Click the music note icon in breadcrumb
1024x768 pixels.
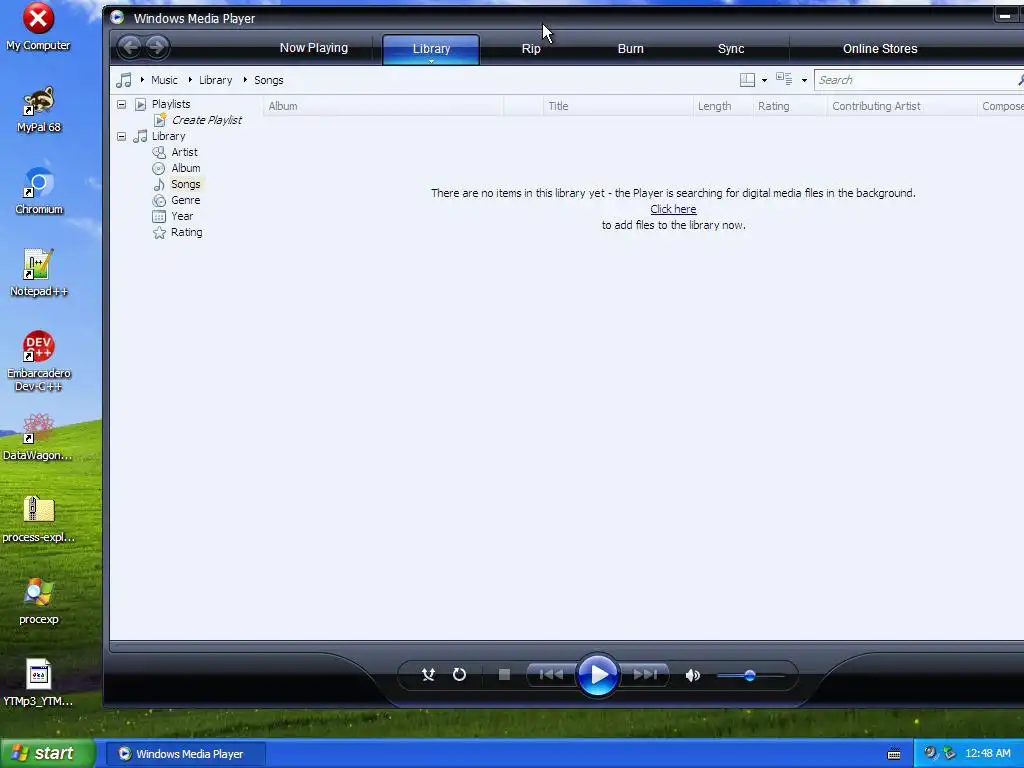click(124, 80)
